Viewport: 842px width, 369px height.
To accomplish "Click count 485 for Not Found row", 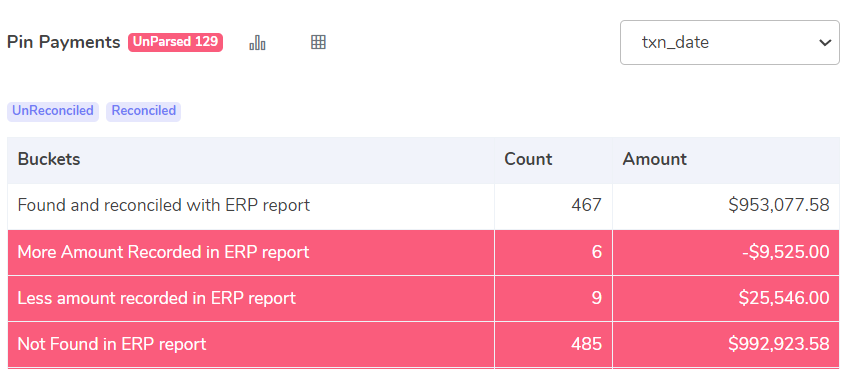I will (586, 344).
